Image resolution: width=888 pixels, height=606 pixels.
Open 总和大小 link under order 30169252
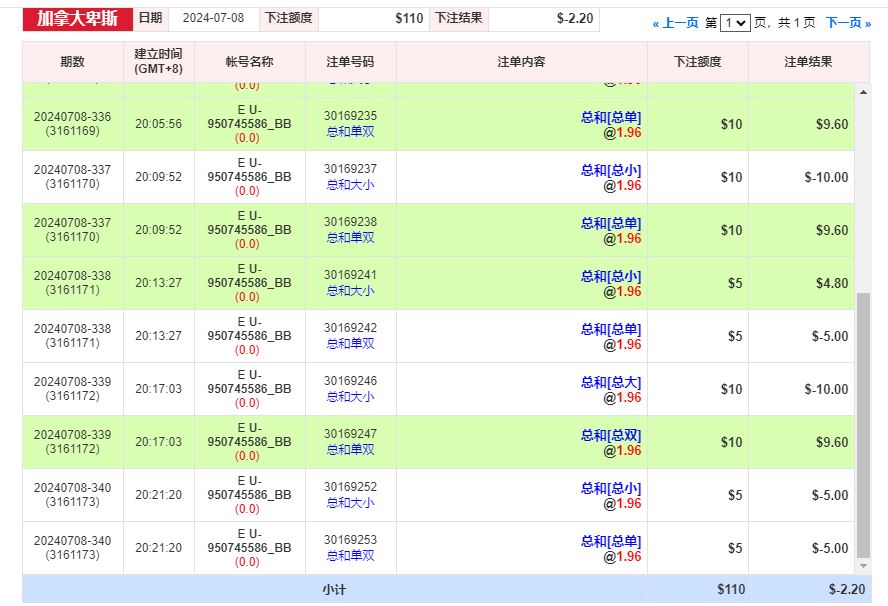pos(350,503)
